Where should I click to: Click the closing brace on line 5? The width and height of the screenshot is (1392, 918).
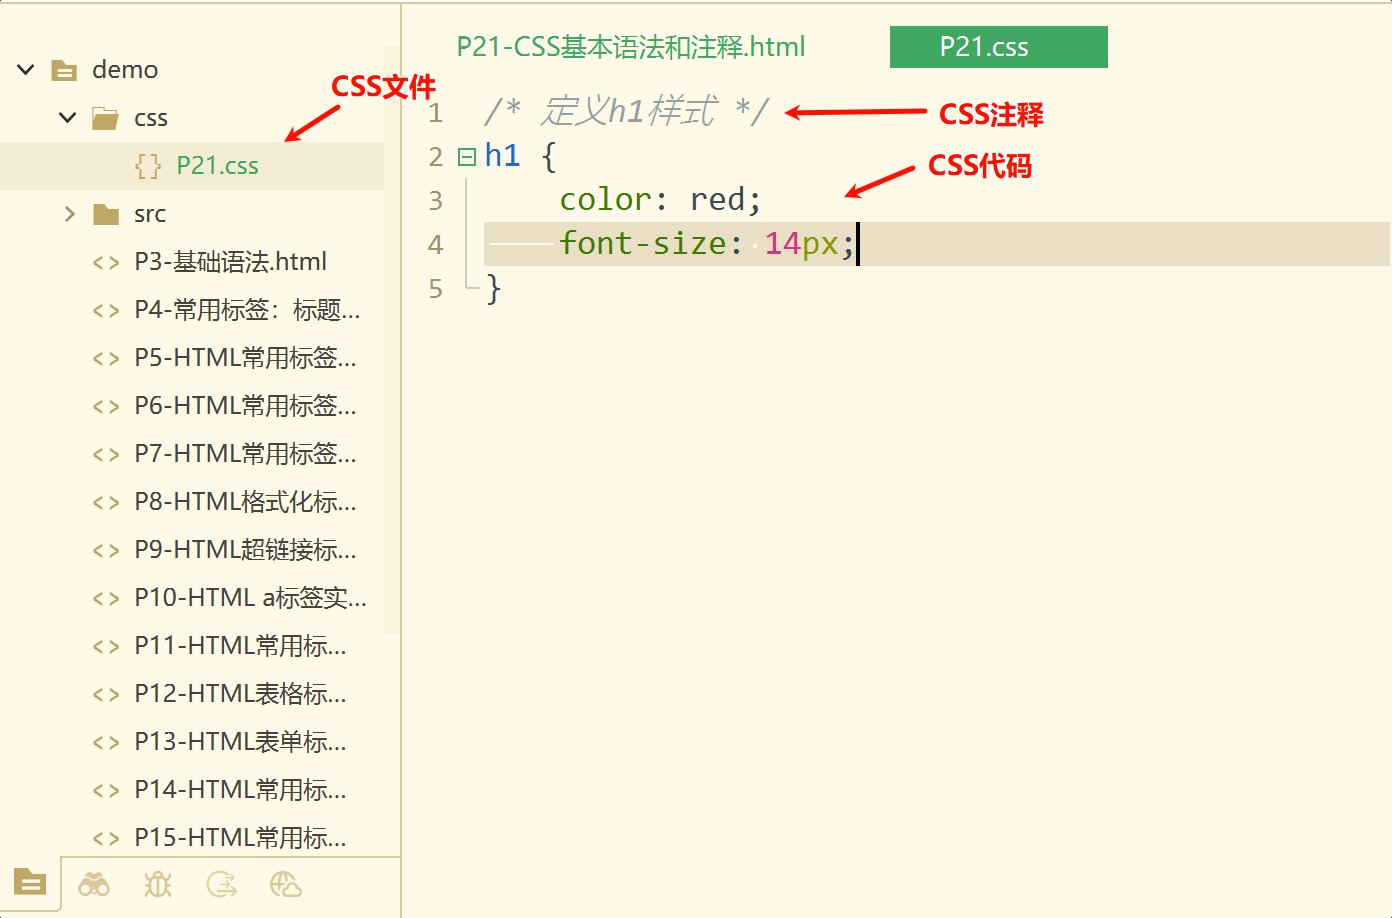(493, 289)
